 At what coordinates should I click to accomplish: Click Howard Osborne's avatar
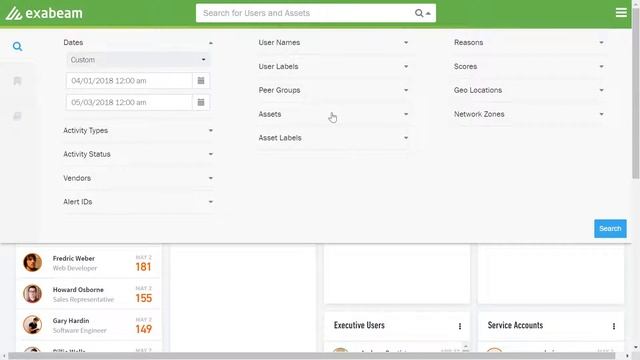(32, 293)
